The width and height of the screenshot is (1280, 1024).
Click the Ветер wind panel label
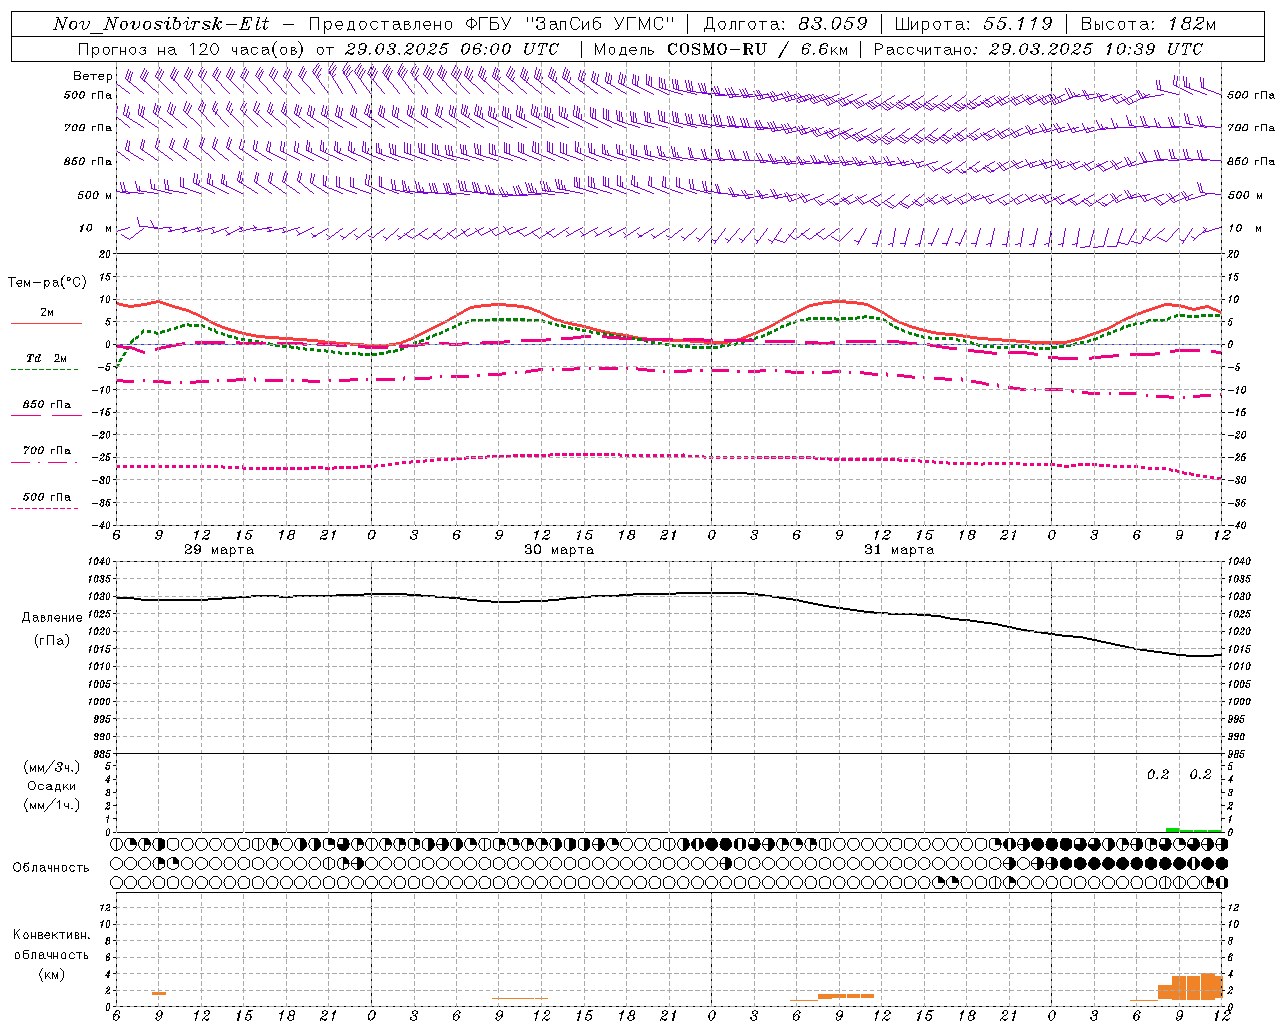(x=92, y=76)
